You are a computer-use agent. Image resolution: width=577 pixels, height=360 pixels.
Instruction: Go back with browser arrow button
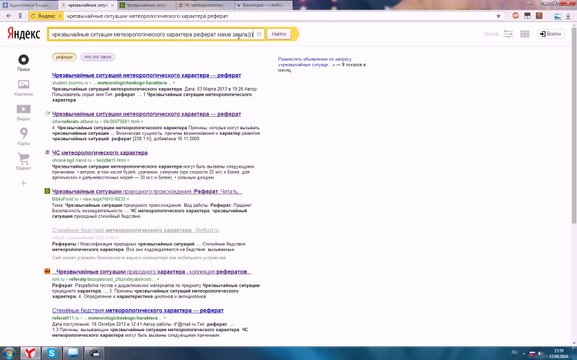[9, 16]
